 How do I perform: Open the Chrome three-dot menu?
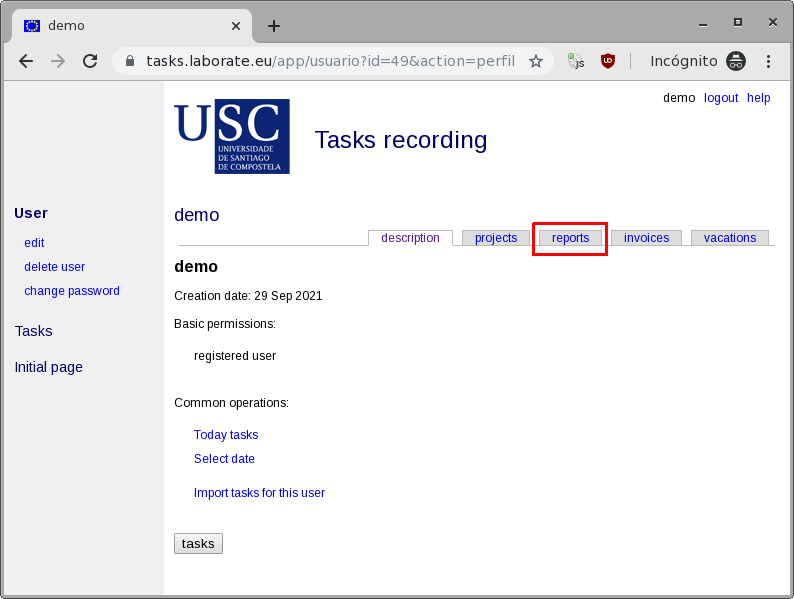(x=769, y=61)
